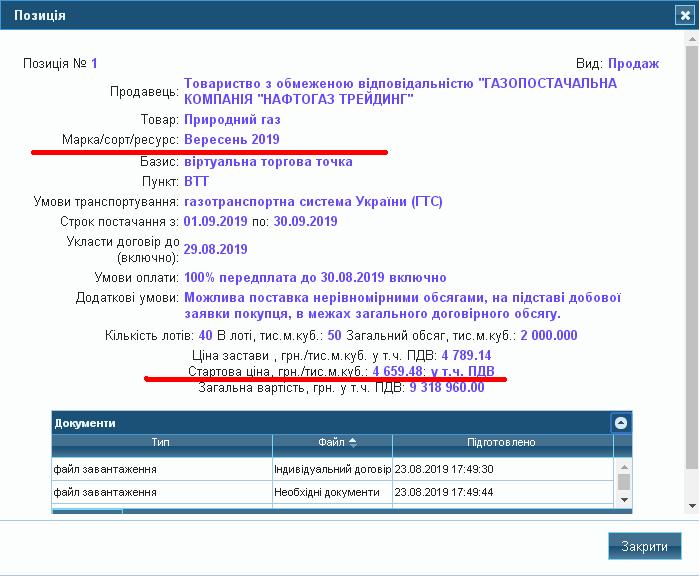The image size is (700, 578).
Task: Click the Закрити button
Action: pyautogui.click(x=645, y=546)
